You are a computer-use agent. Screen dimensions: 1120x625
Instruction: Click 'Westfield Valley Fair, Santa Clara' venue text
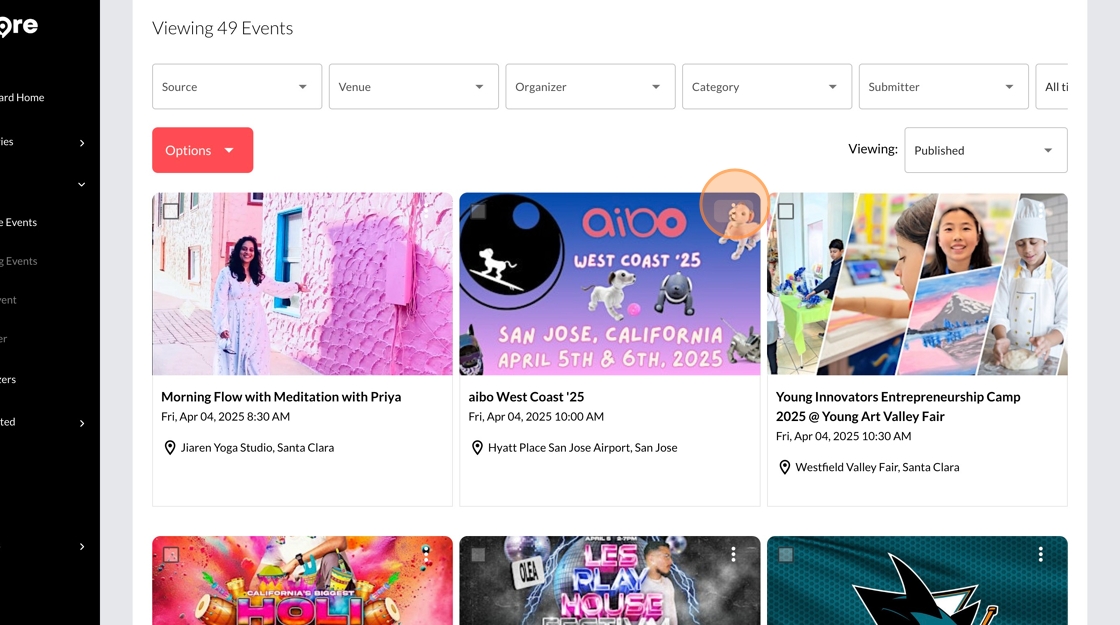point(877,467)
